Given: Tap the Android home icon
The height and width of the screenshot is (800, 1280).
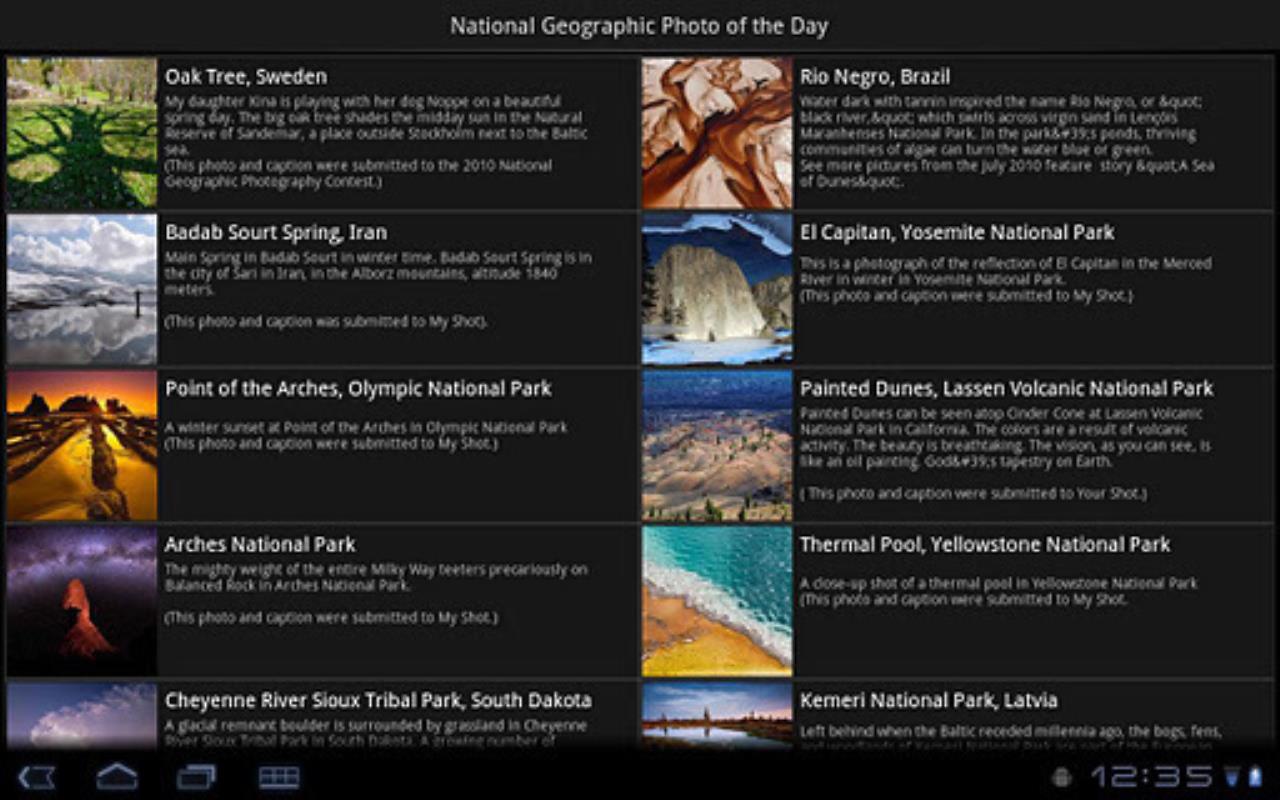Looking at the screenshot, I should pyautogui.click(x=117, y=776).
